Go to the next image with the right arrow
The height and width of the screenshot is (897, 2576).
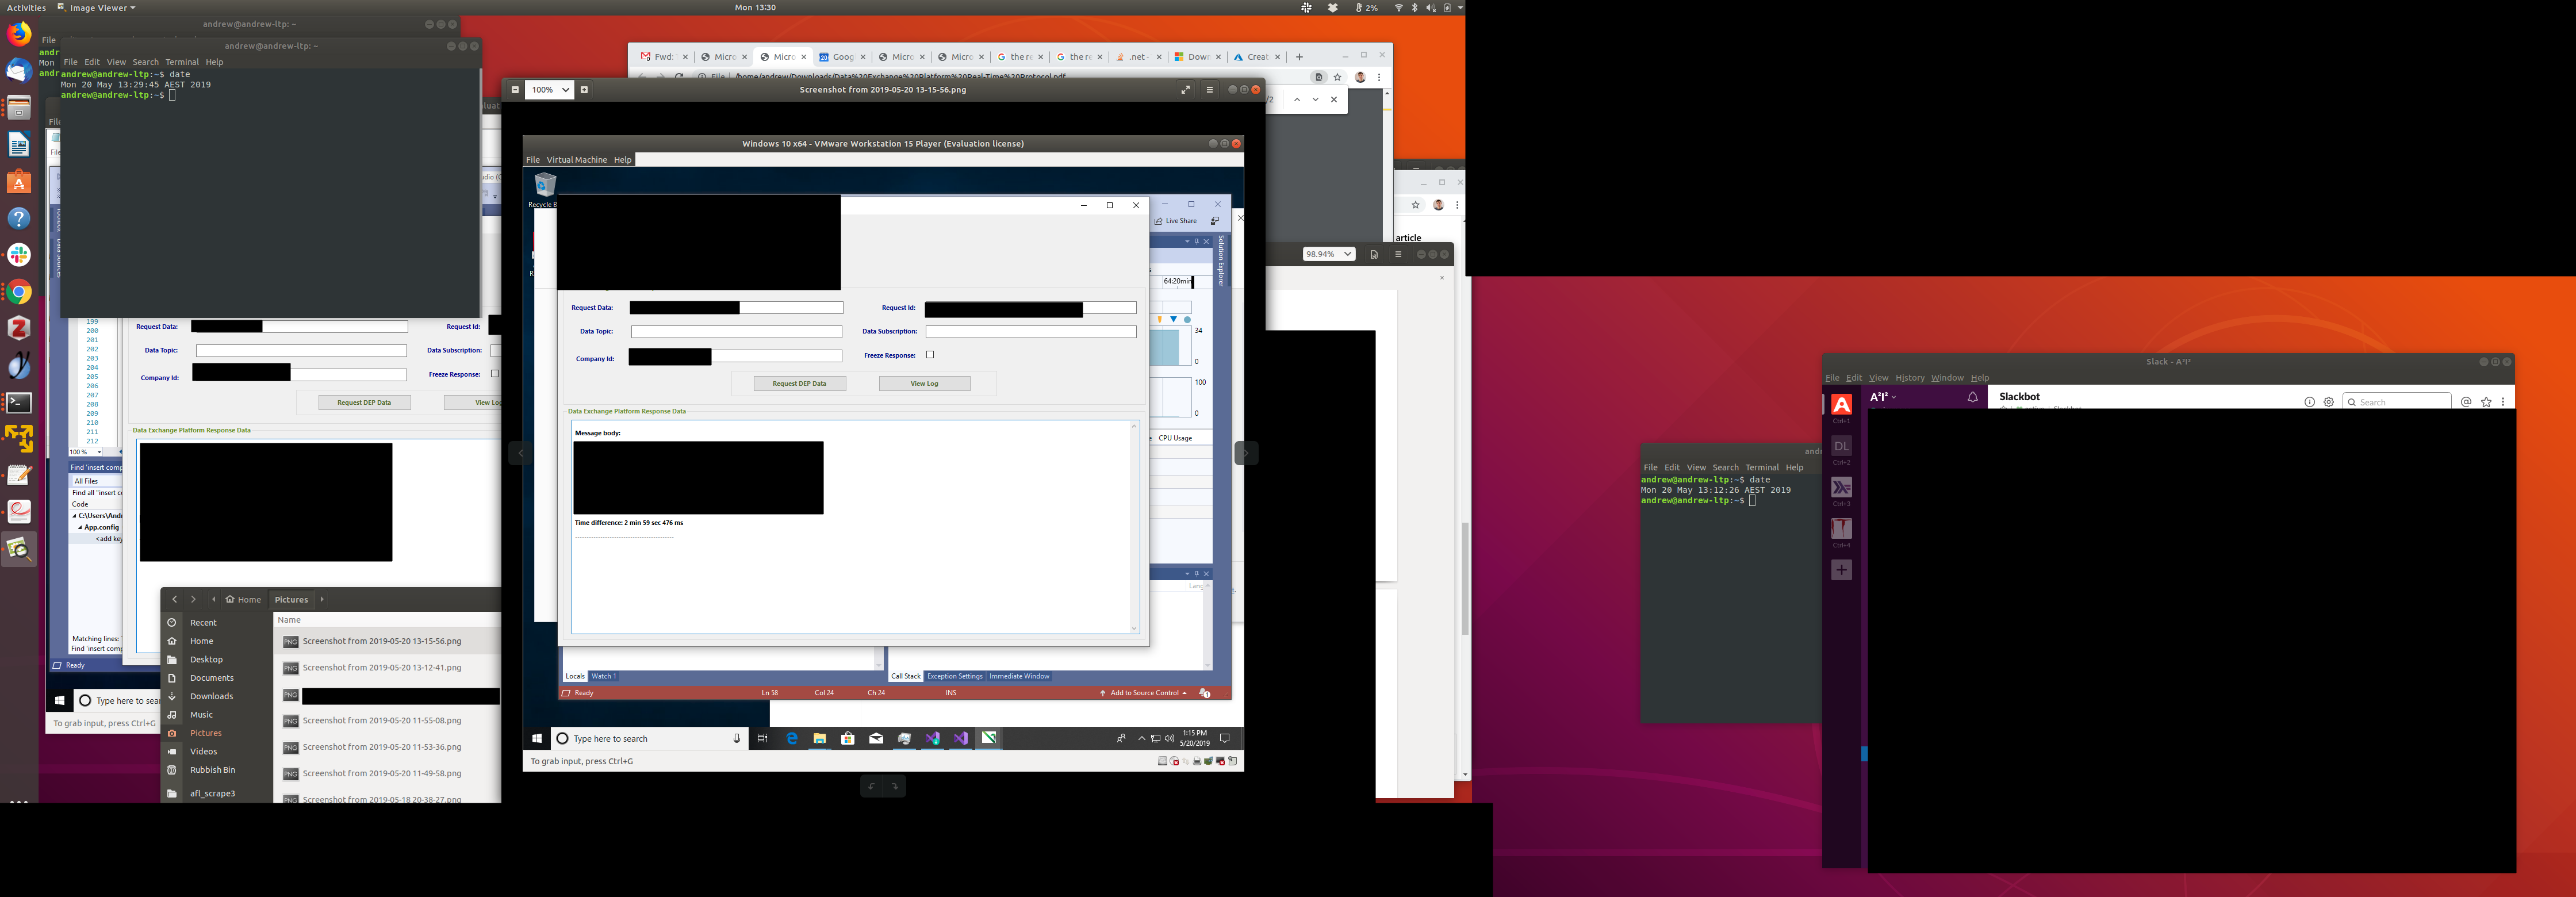pos(1246,453)
